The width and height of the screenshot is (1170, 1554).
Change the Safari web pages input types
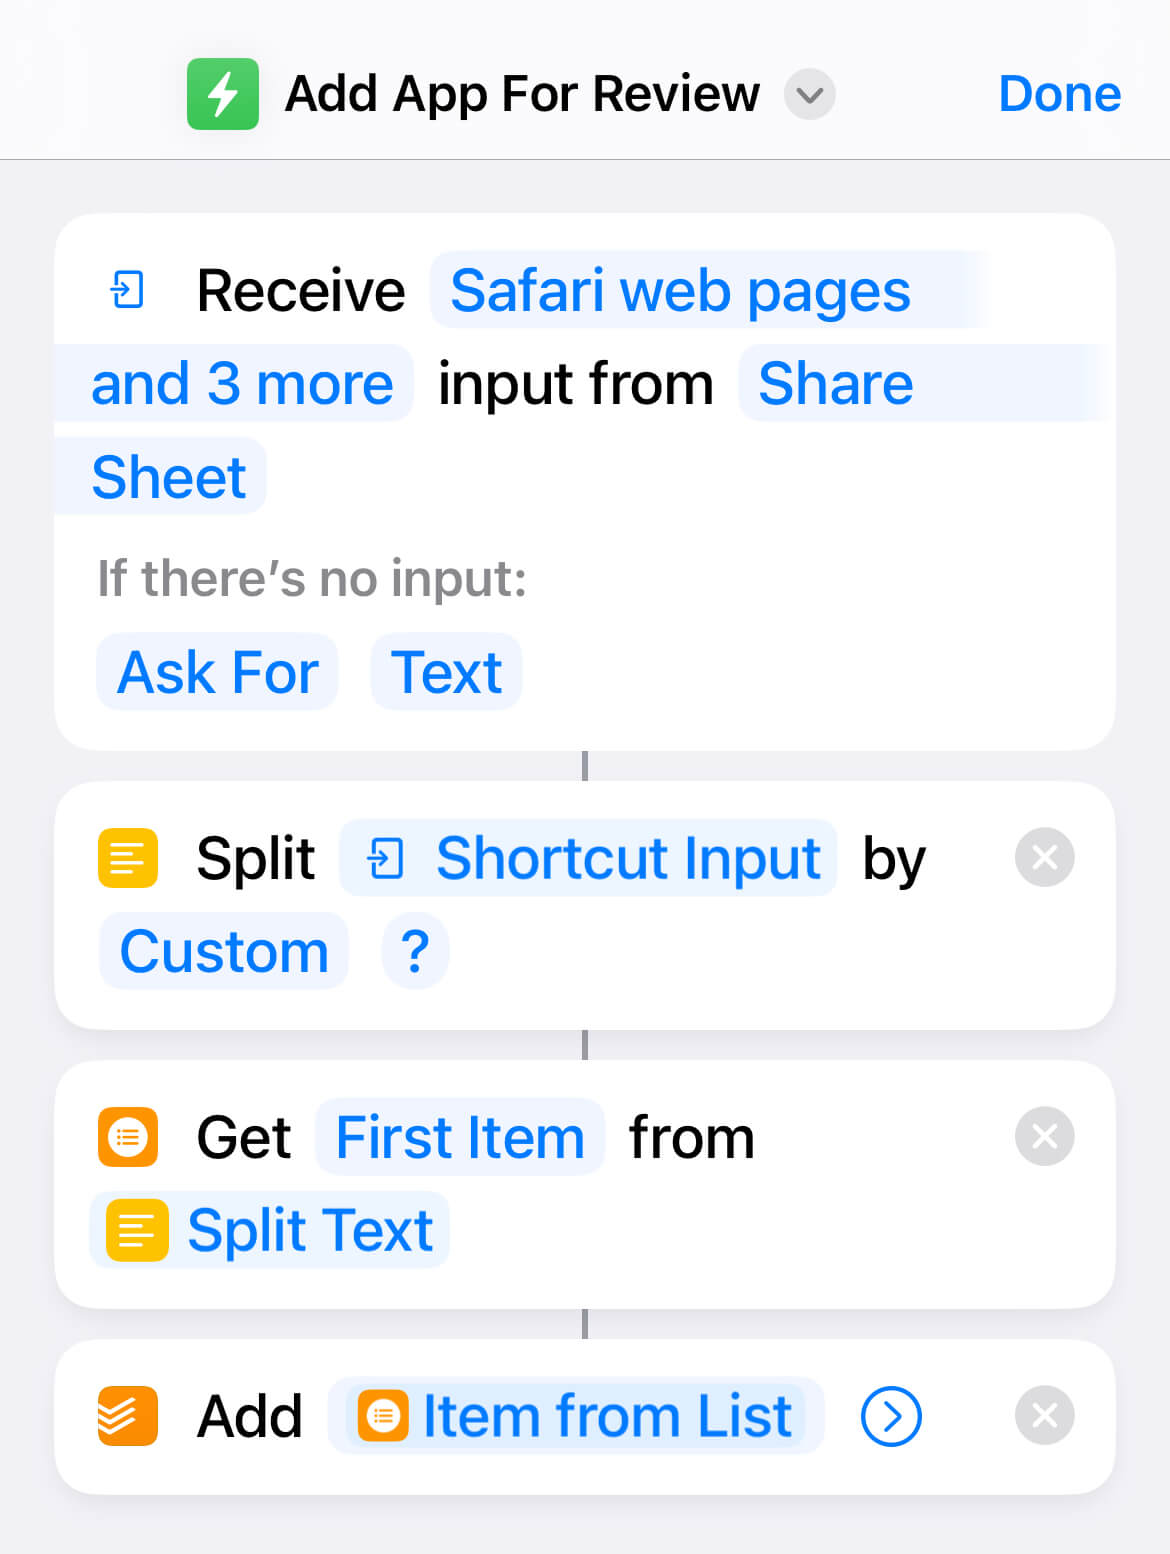click(680, 291)
